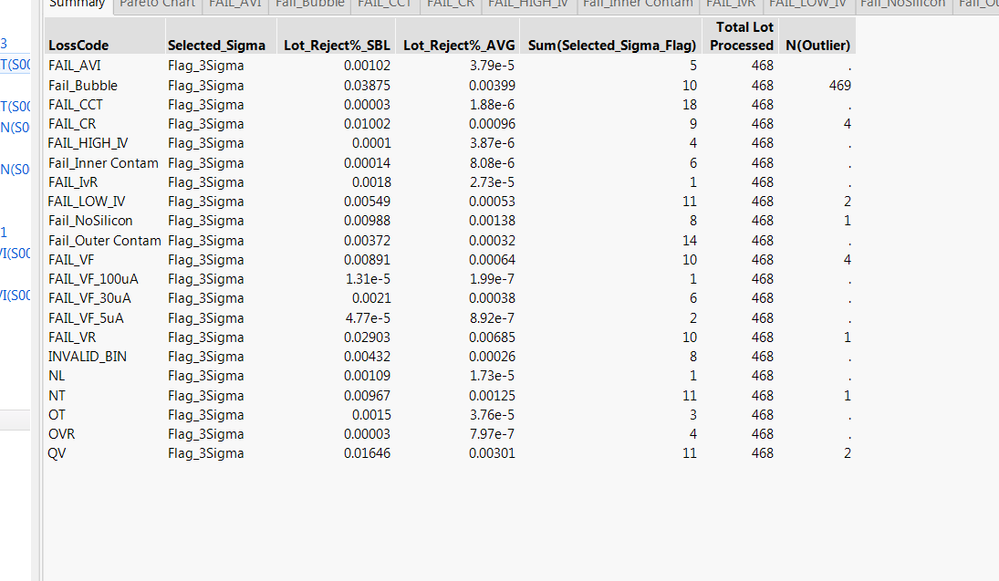Open the Fail_NoSilicon tab
The image size is (999, 581).
click(902, 4)
